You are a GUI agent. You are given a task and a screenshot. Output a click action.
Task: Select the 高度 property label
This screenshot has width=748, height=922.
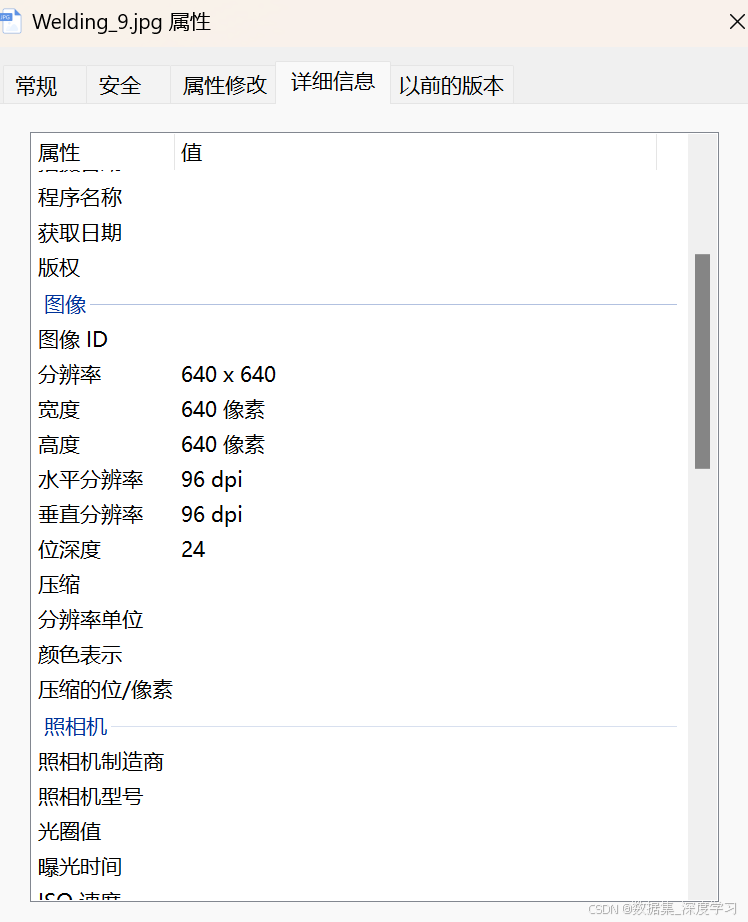click(x=59, y=445)
